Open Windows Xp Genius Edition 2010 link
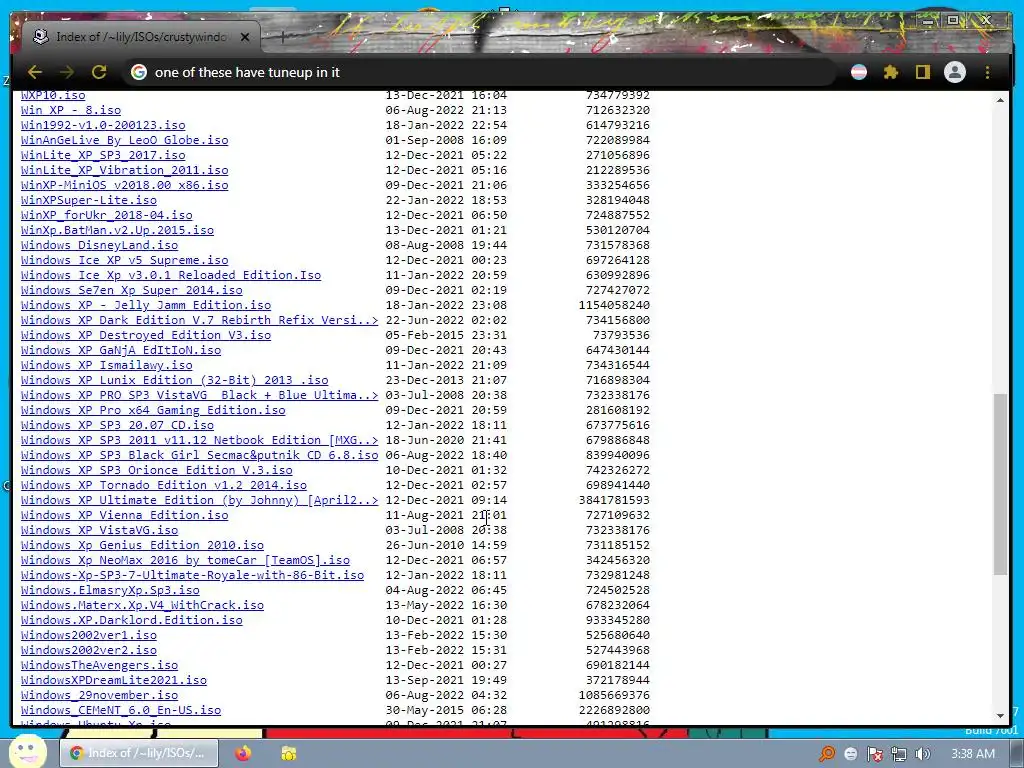This screenshot has width=1024, height=768. [x=142, y=546]
